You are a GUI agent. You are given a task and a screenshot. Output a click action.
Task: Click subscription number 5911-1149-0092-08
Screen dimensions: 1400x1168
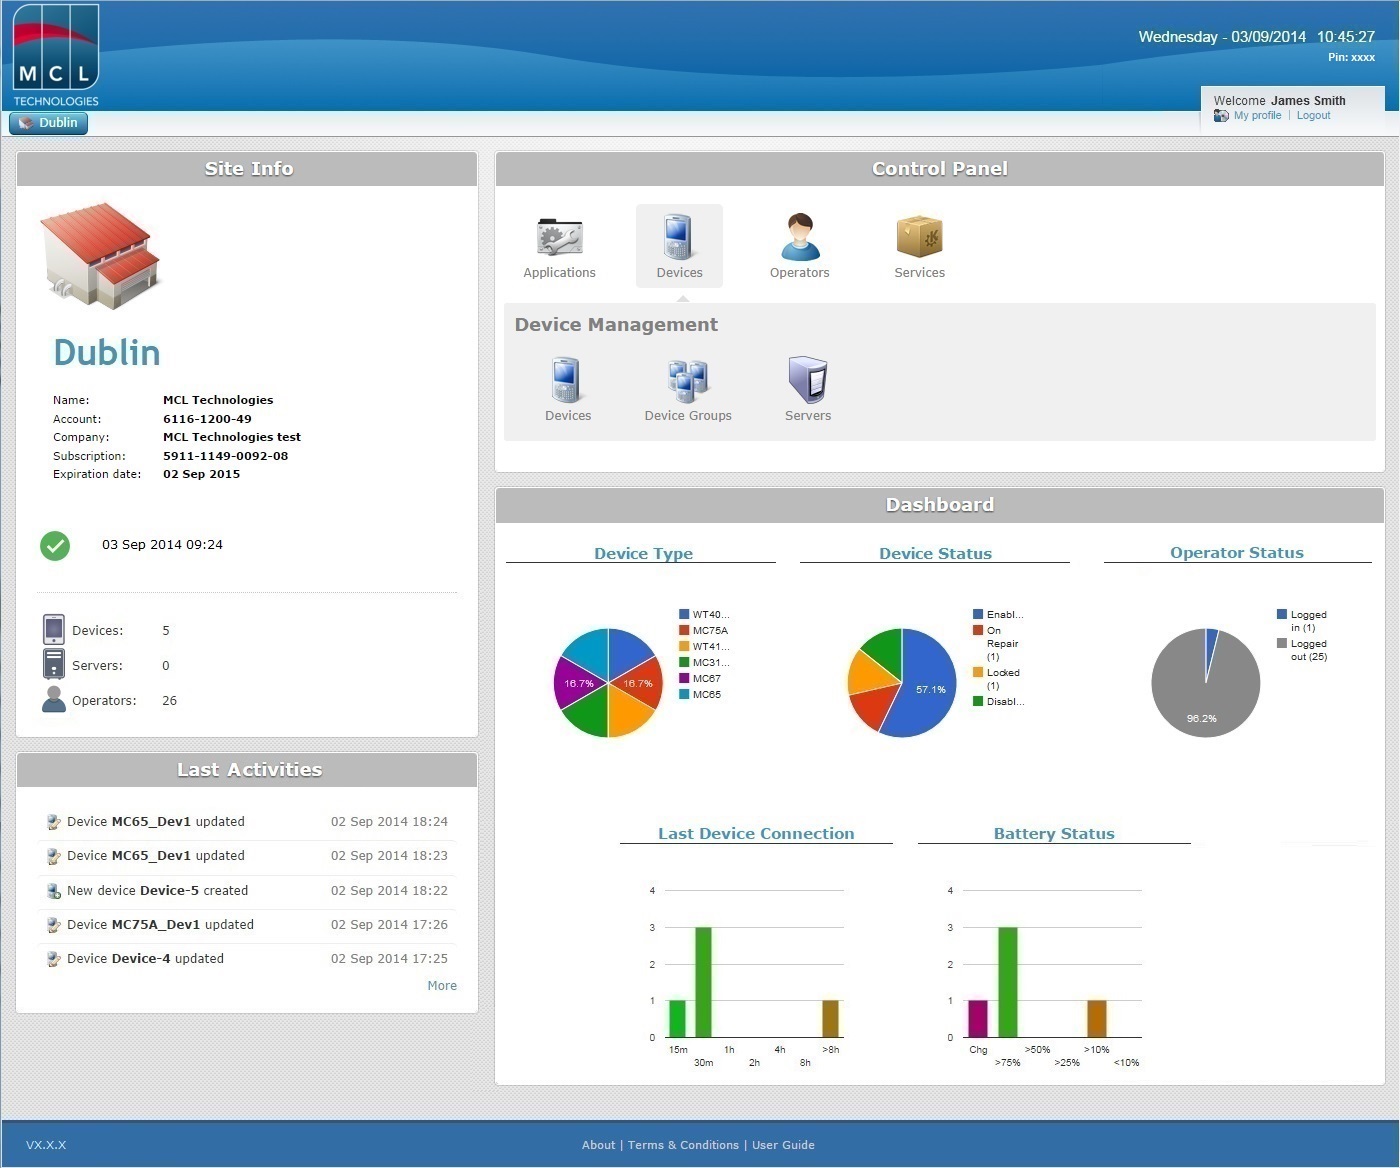pyautogui.click(x=225, y=456)
